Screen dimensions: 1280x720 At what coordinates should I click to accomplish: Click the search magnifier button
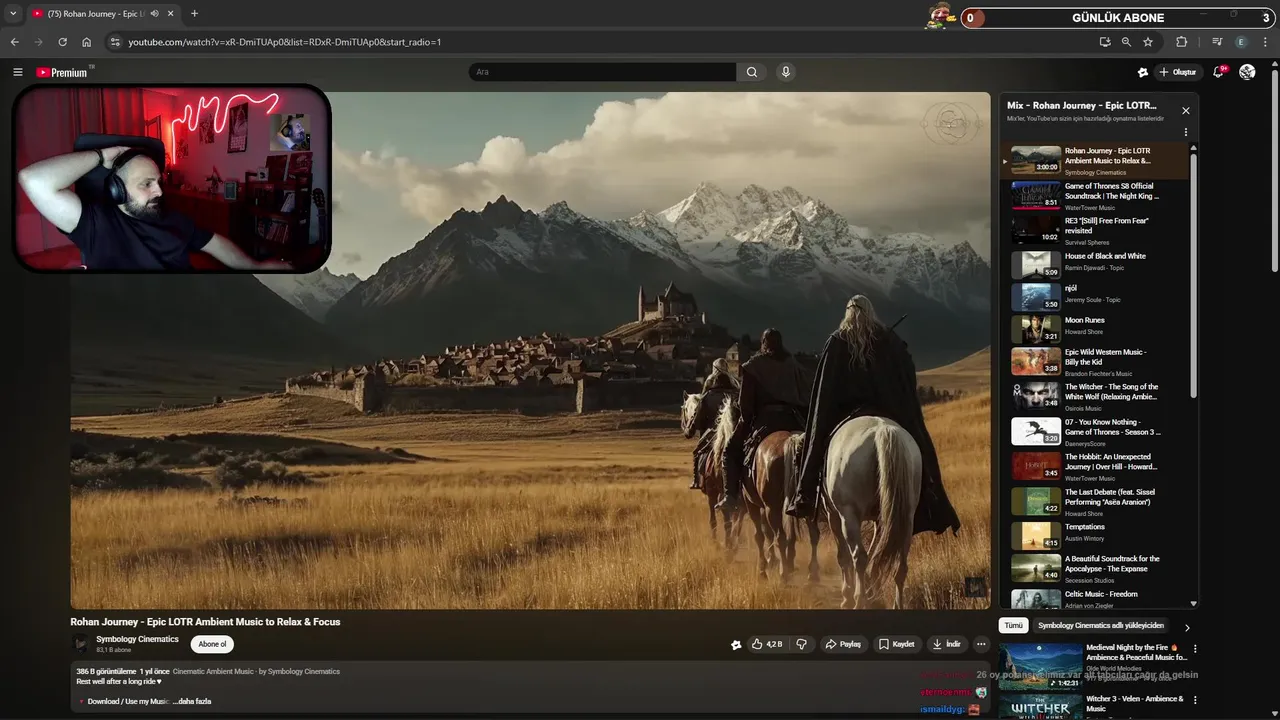[x=752, y=72]
